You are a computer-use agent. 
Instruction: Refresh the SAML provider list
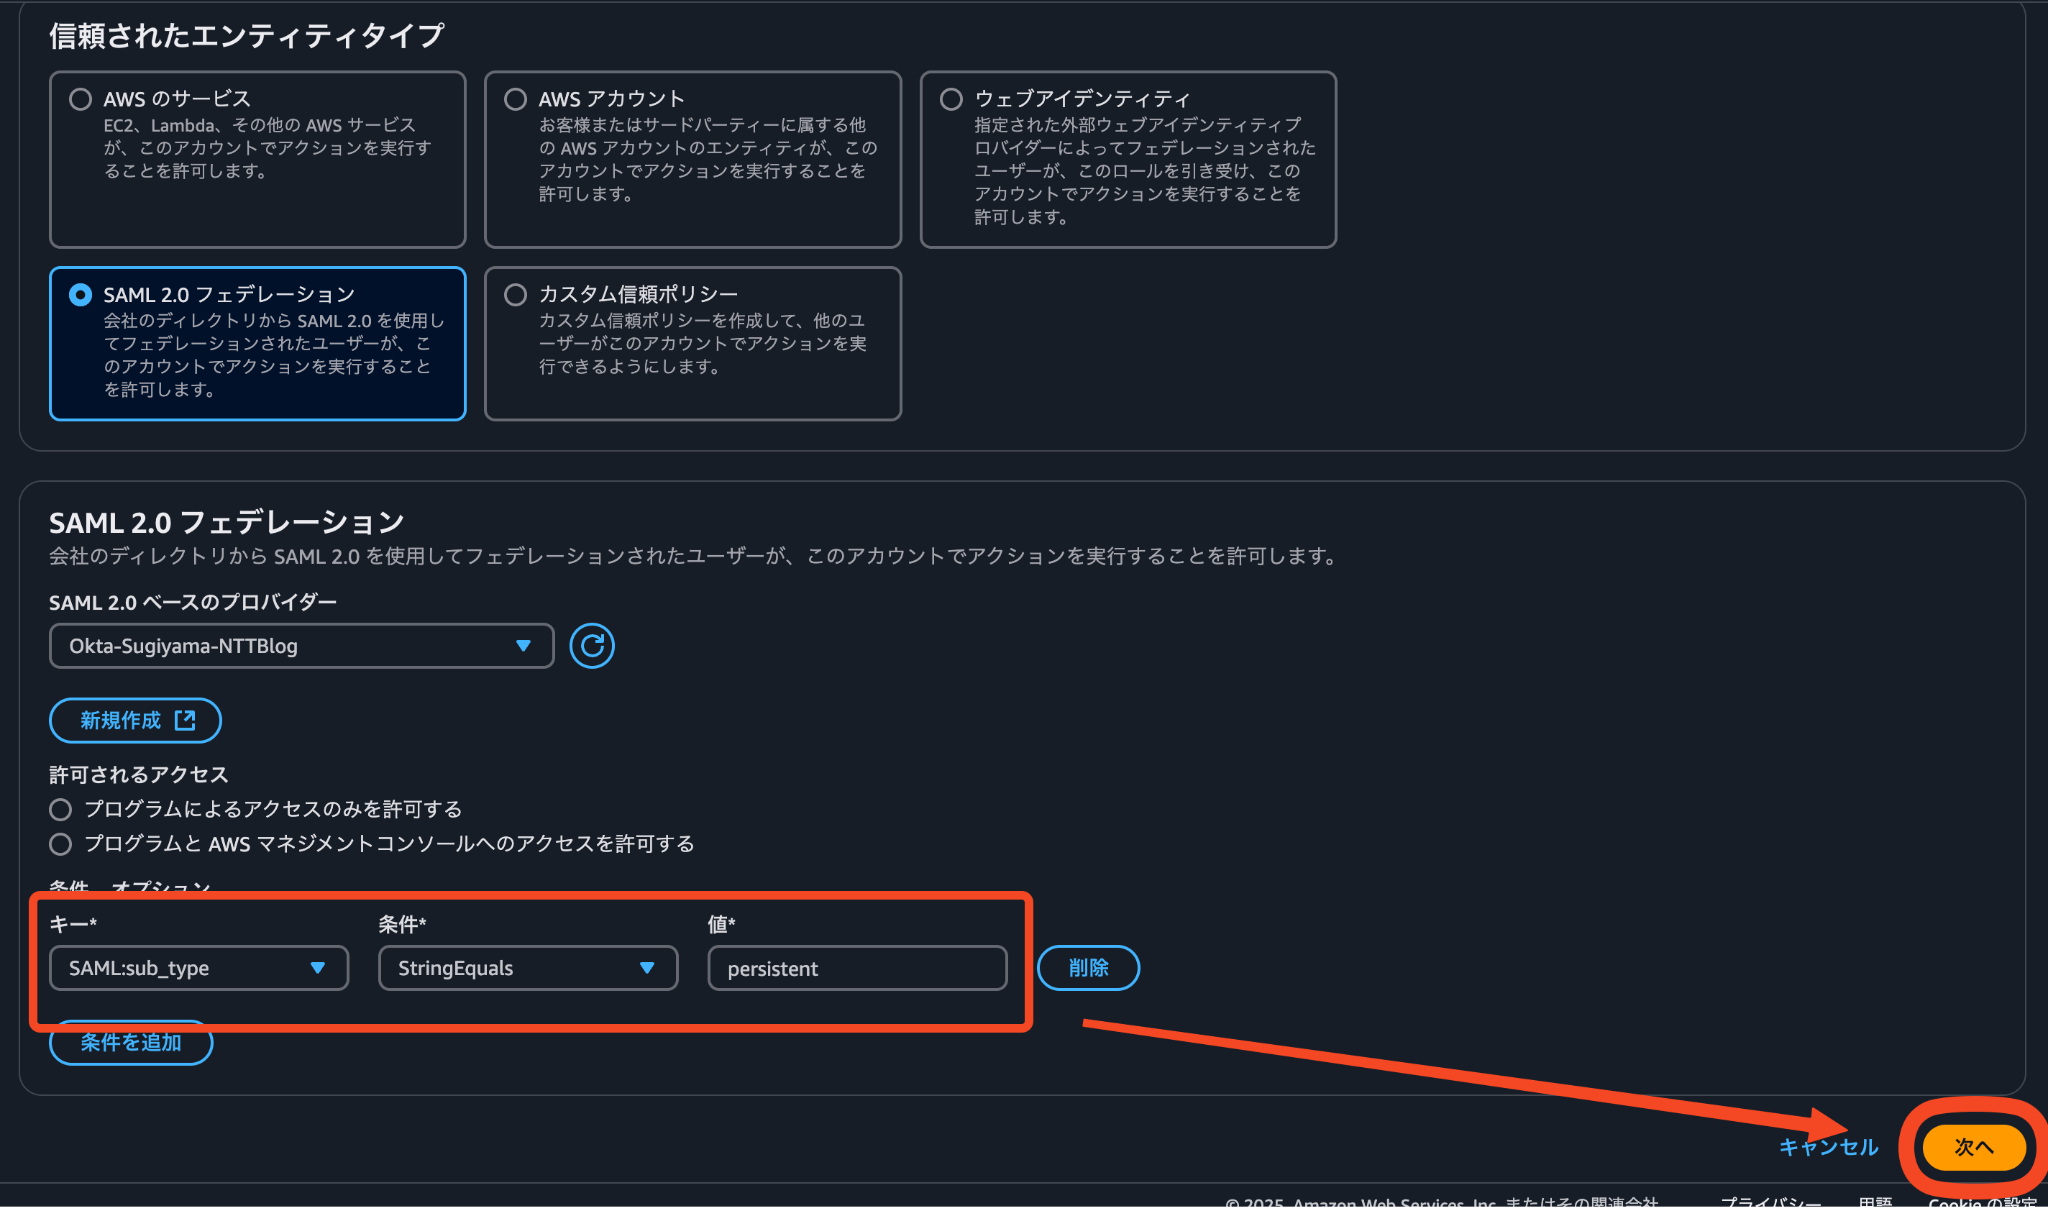click(x=592, y=646)
